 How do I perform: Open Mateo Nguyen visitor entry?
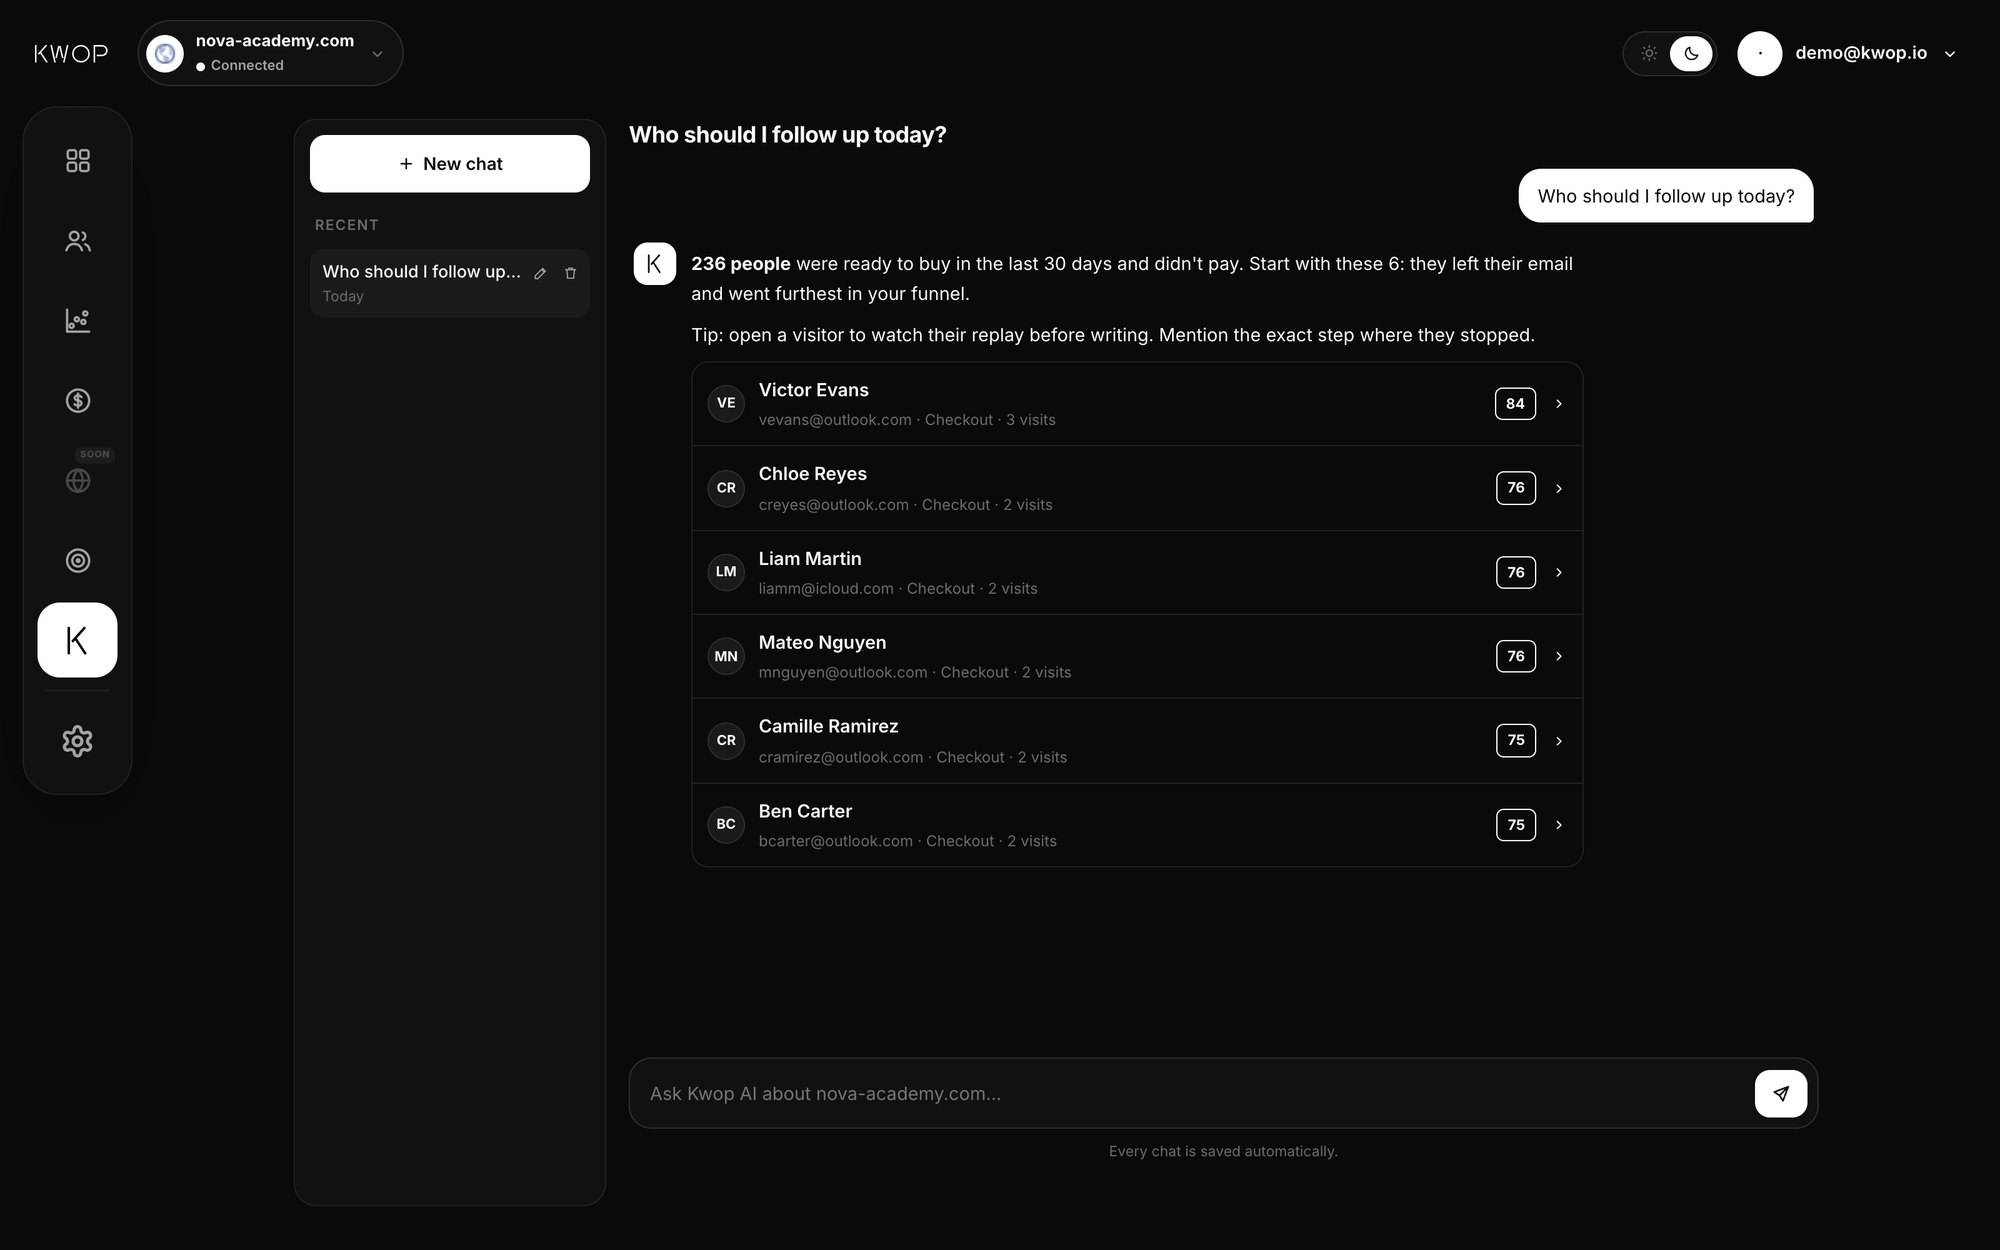[1137, 657]
